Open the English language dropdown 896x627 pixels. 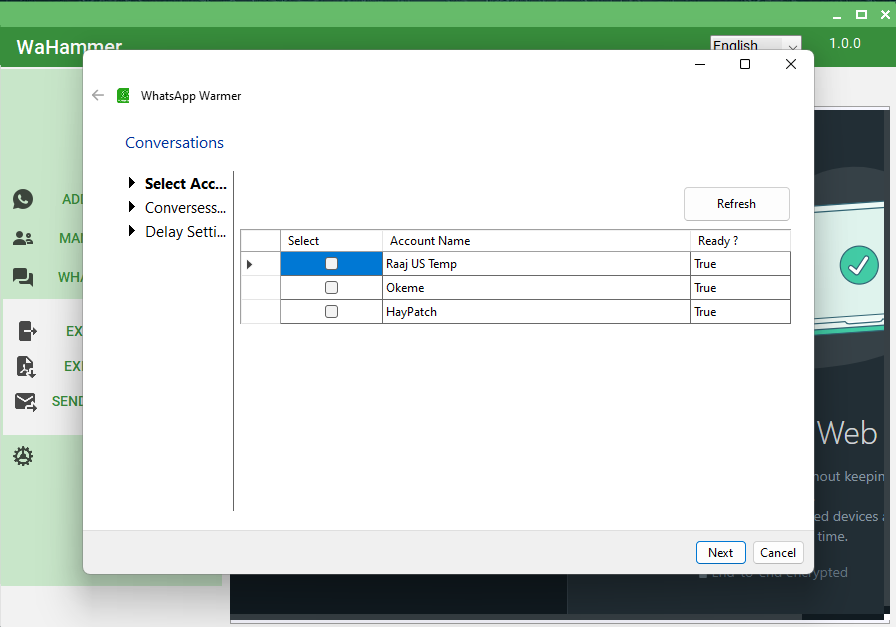(x=755, y=46)
